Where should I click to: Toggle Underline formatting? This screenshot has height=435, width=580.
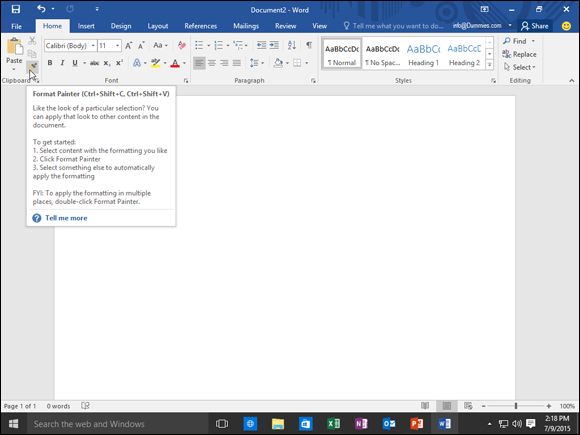(75, 63)
